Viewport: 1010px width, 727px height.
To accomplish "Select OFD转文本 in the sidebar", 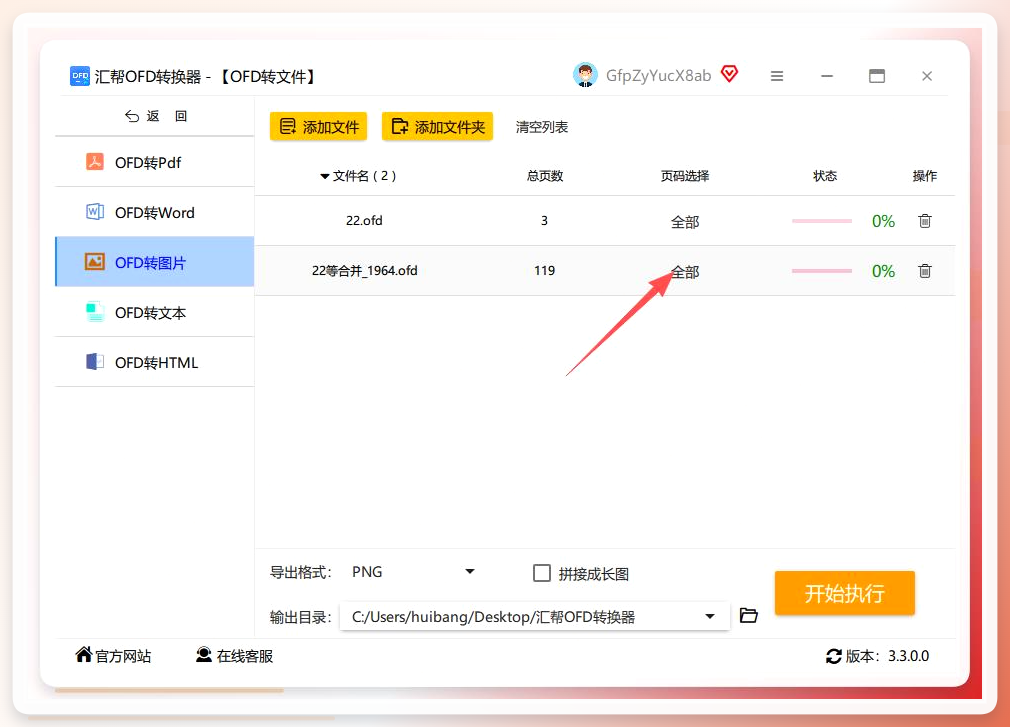I will (155, 312).
